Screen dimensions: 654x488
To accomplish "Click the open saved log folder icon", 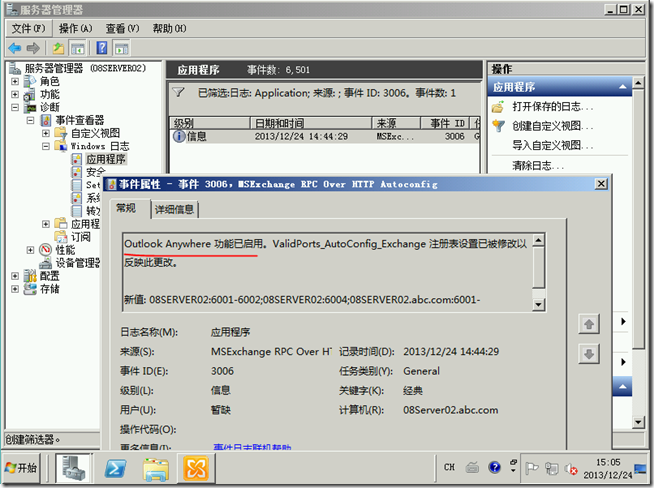I will [498, 107].
